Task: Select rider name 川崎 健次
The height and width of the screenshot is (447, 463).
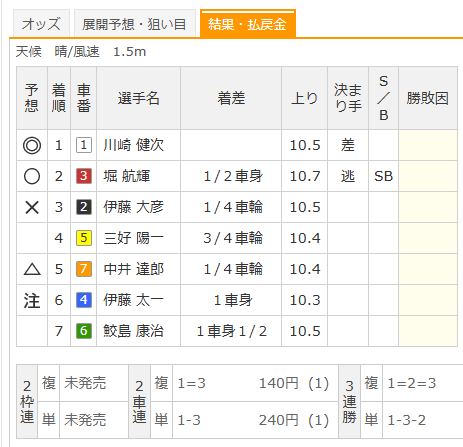Action: [x=134, y=145]
